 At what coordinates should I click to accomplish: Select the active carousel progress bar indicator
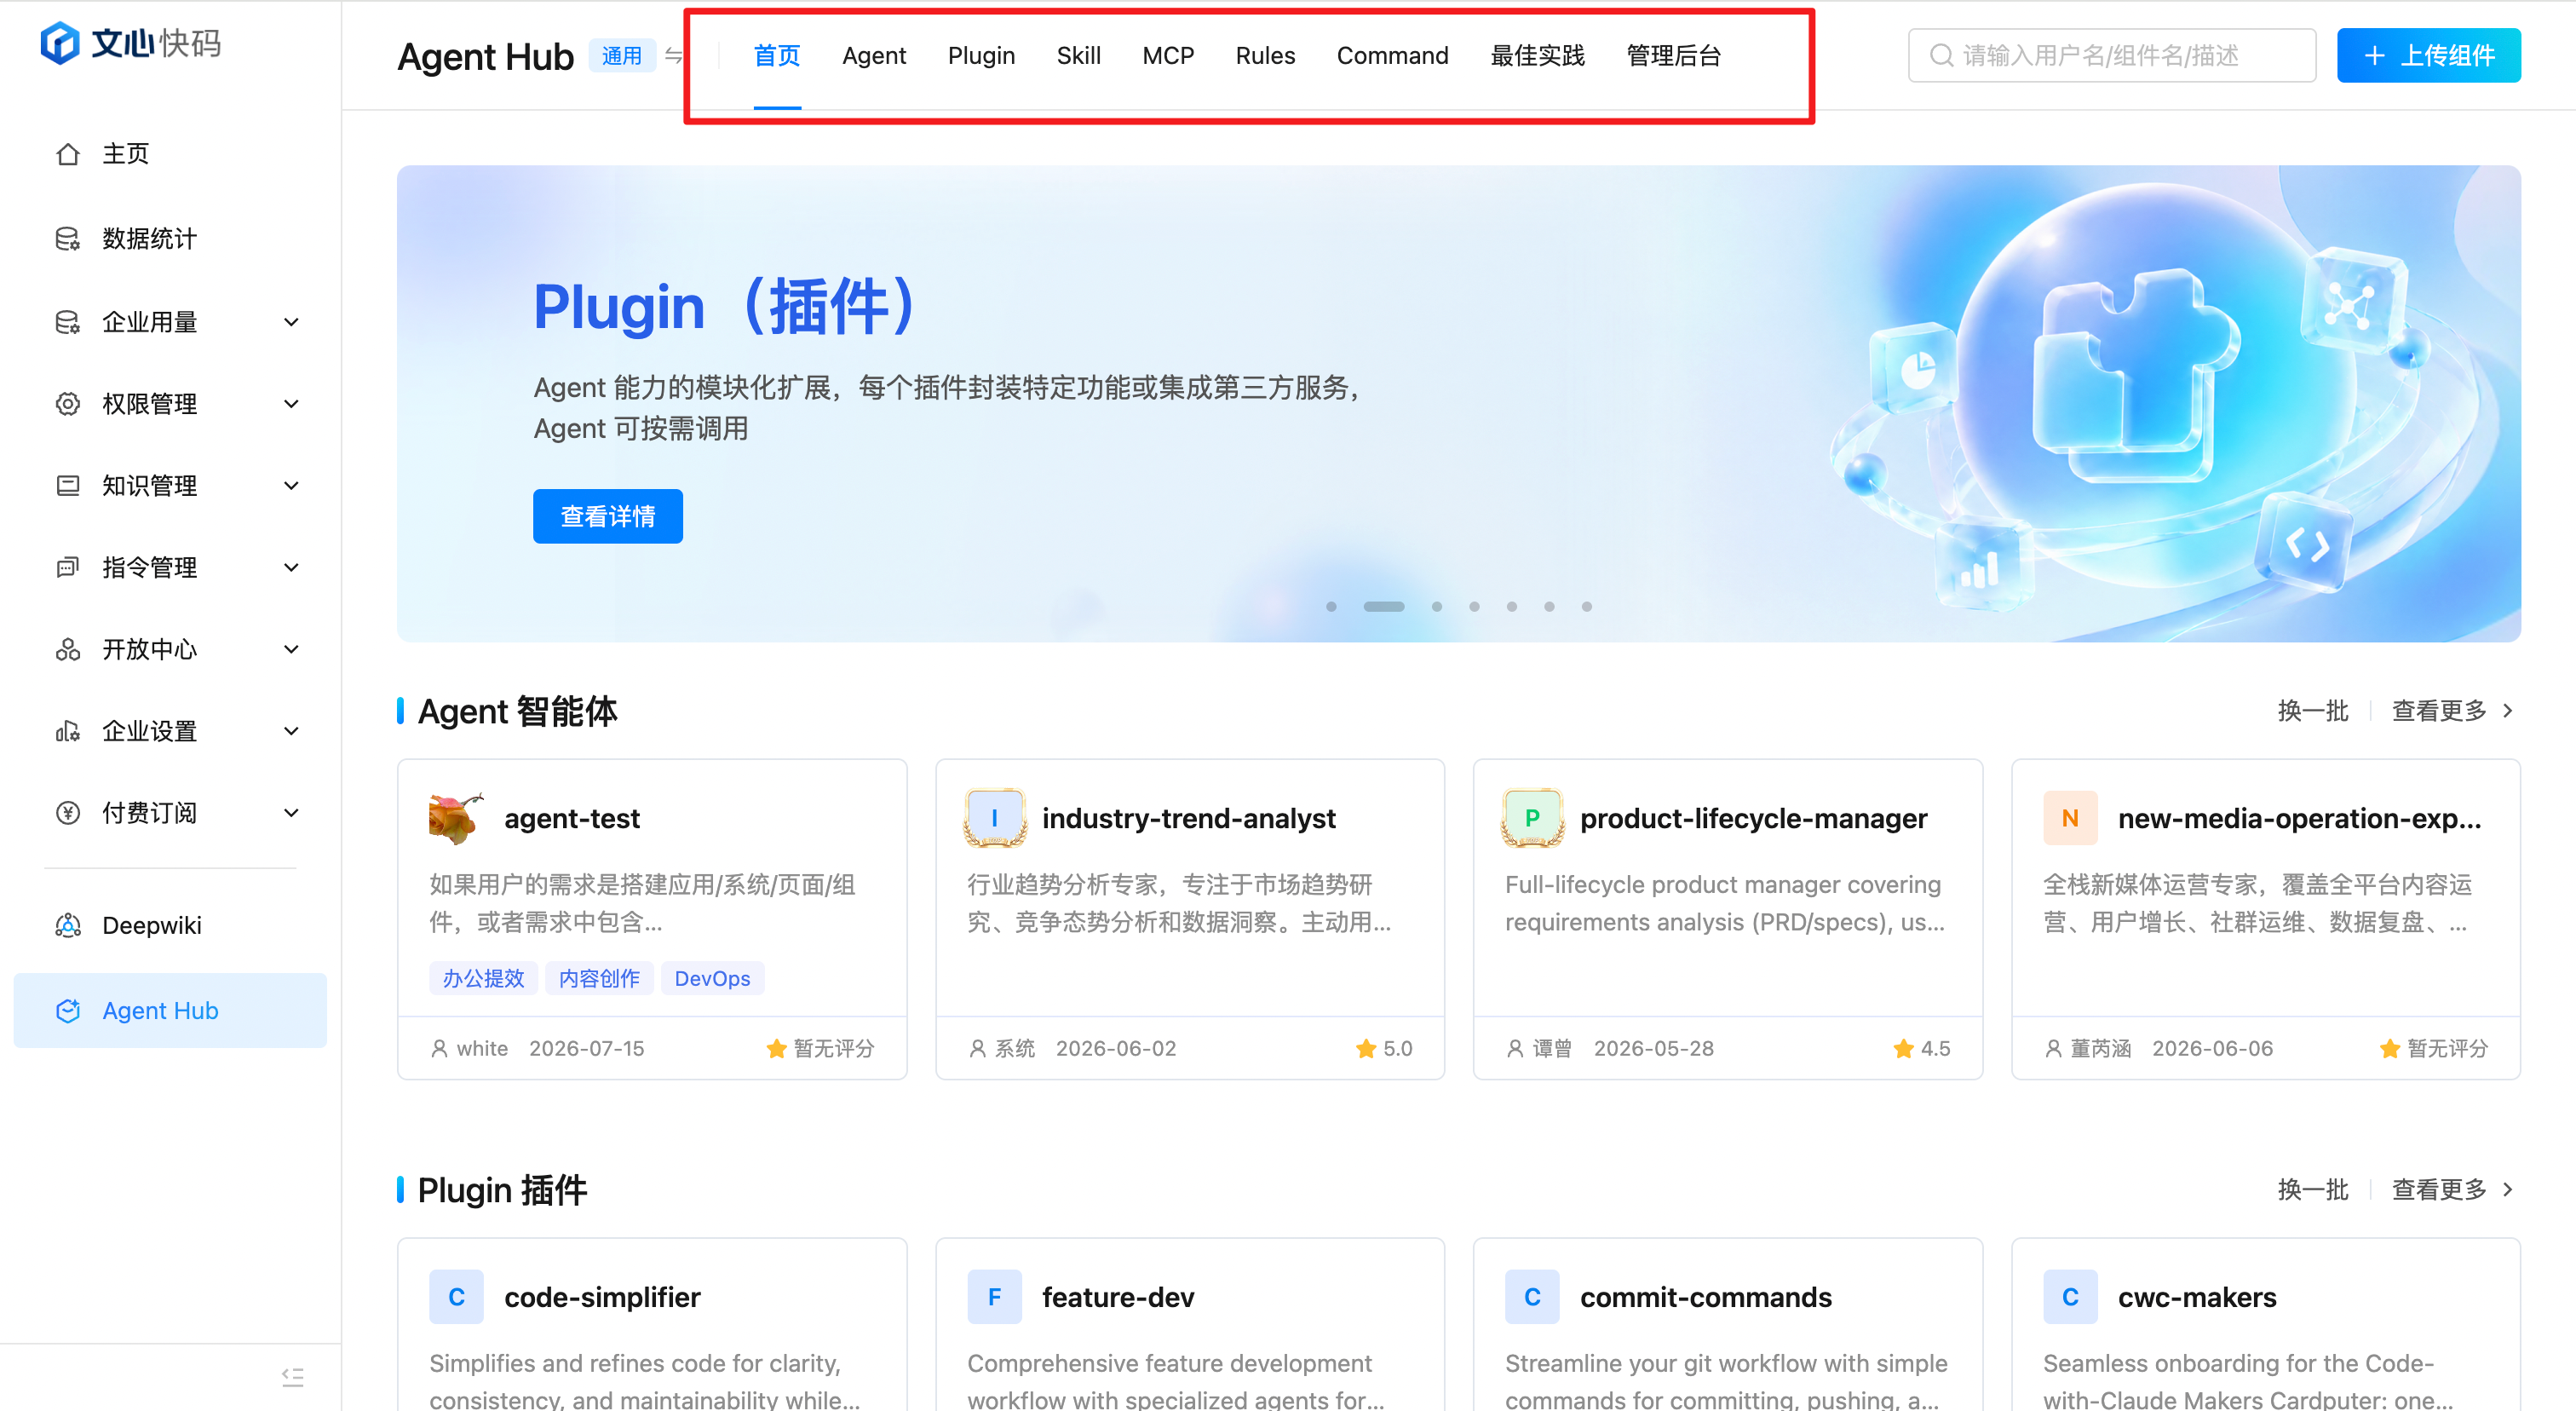pyautogui.click(x=1384, y=607)
